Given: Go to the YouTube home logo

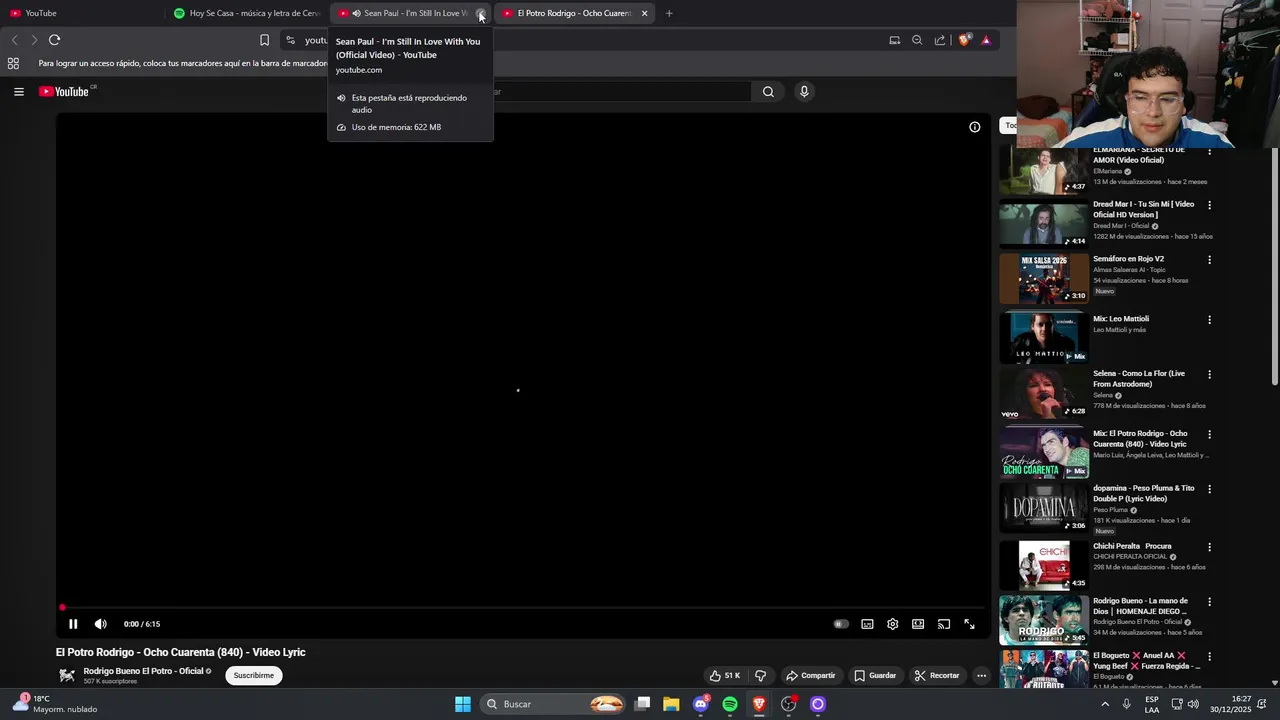Looking at the screenshot, I should pos(66,92).
